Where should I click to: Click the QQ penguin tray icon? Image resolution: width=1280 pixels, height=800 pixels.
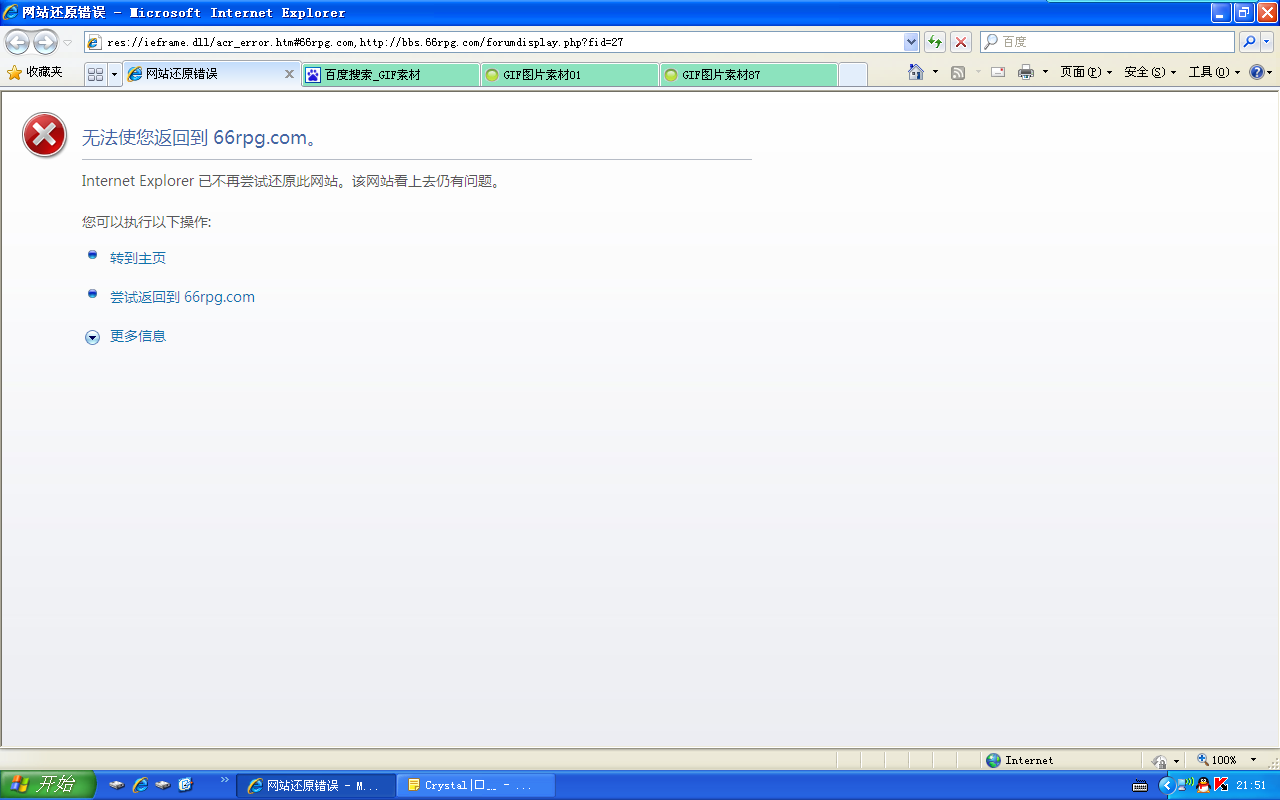pos(1203,785)
